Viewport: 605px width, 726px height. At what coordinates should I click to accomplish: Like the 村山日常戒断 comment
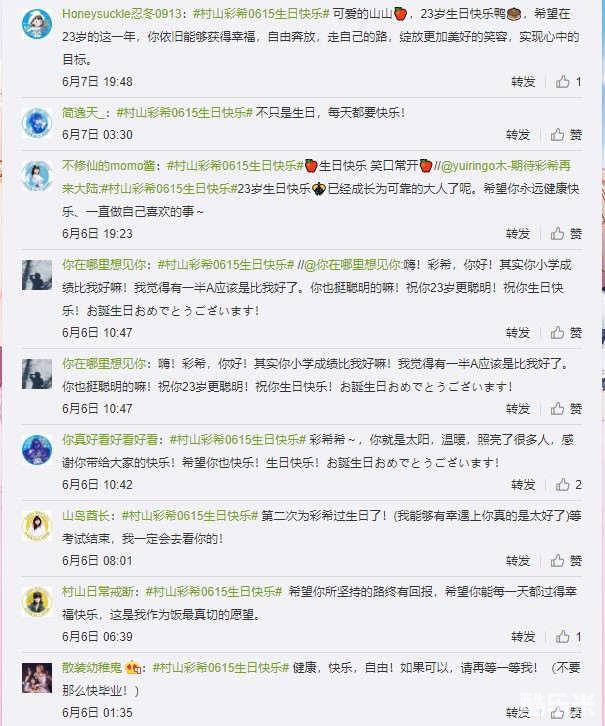tap(568, 637)
